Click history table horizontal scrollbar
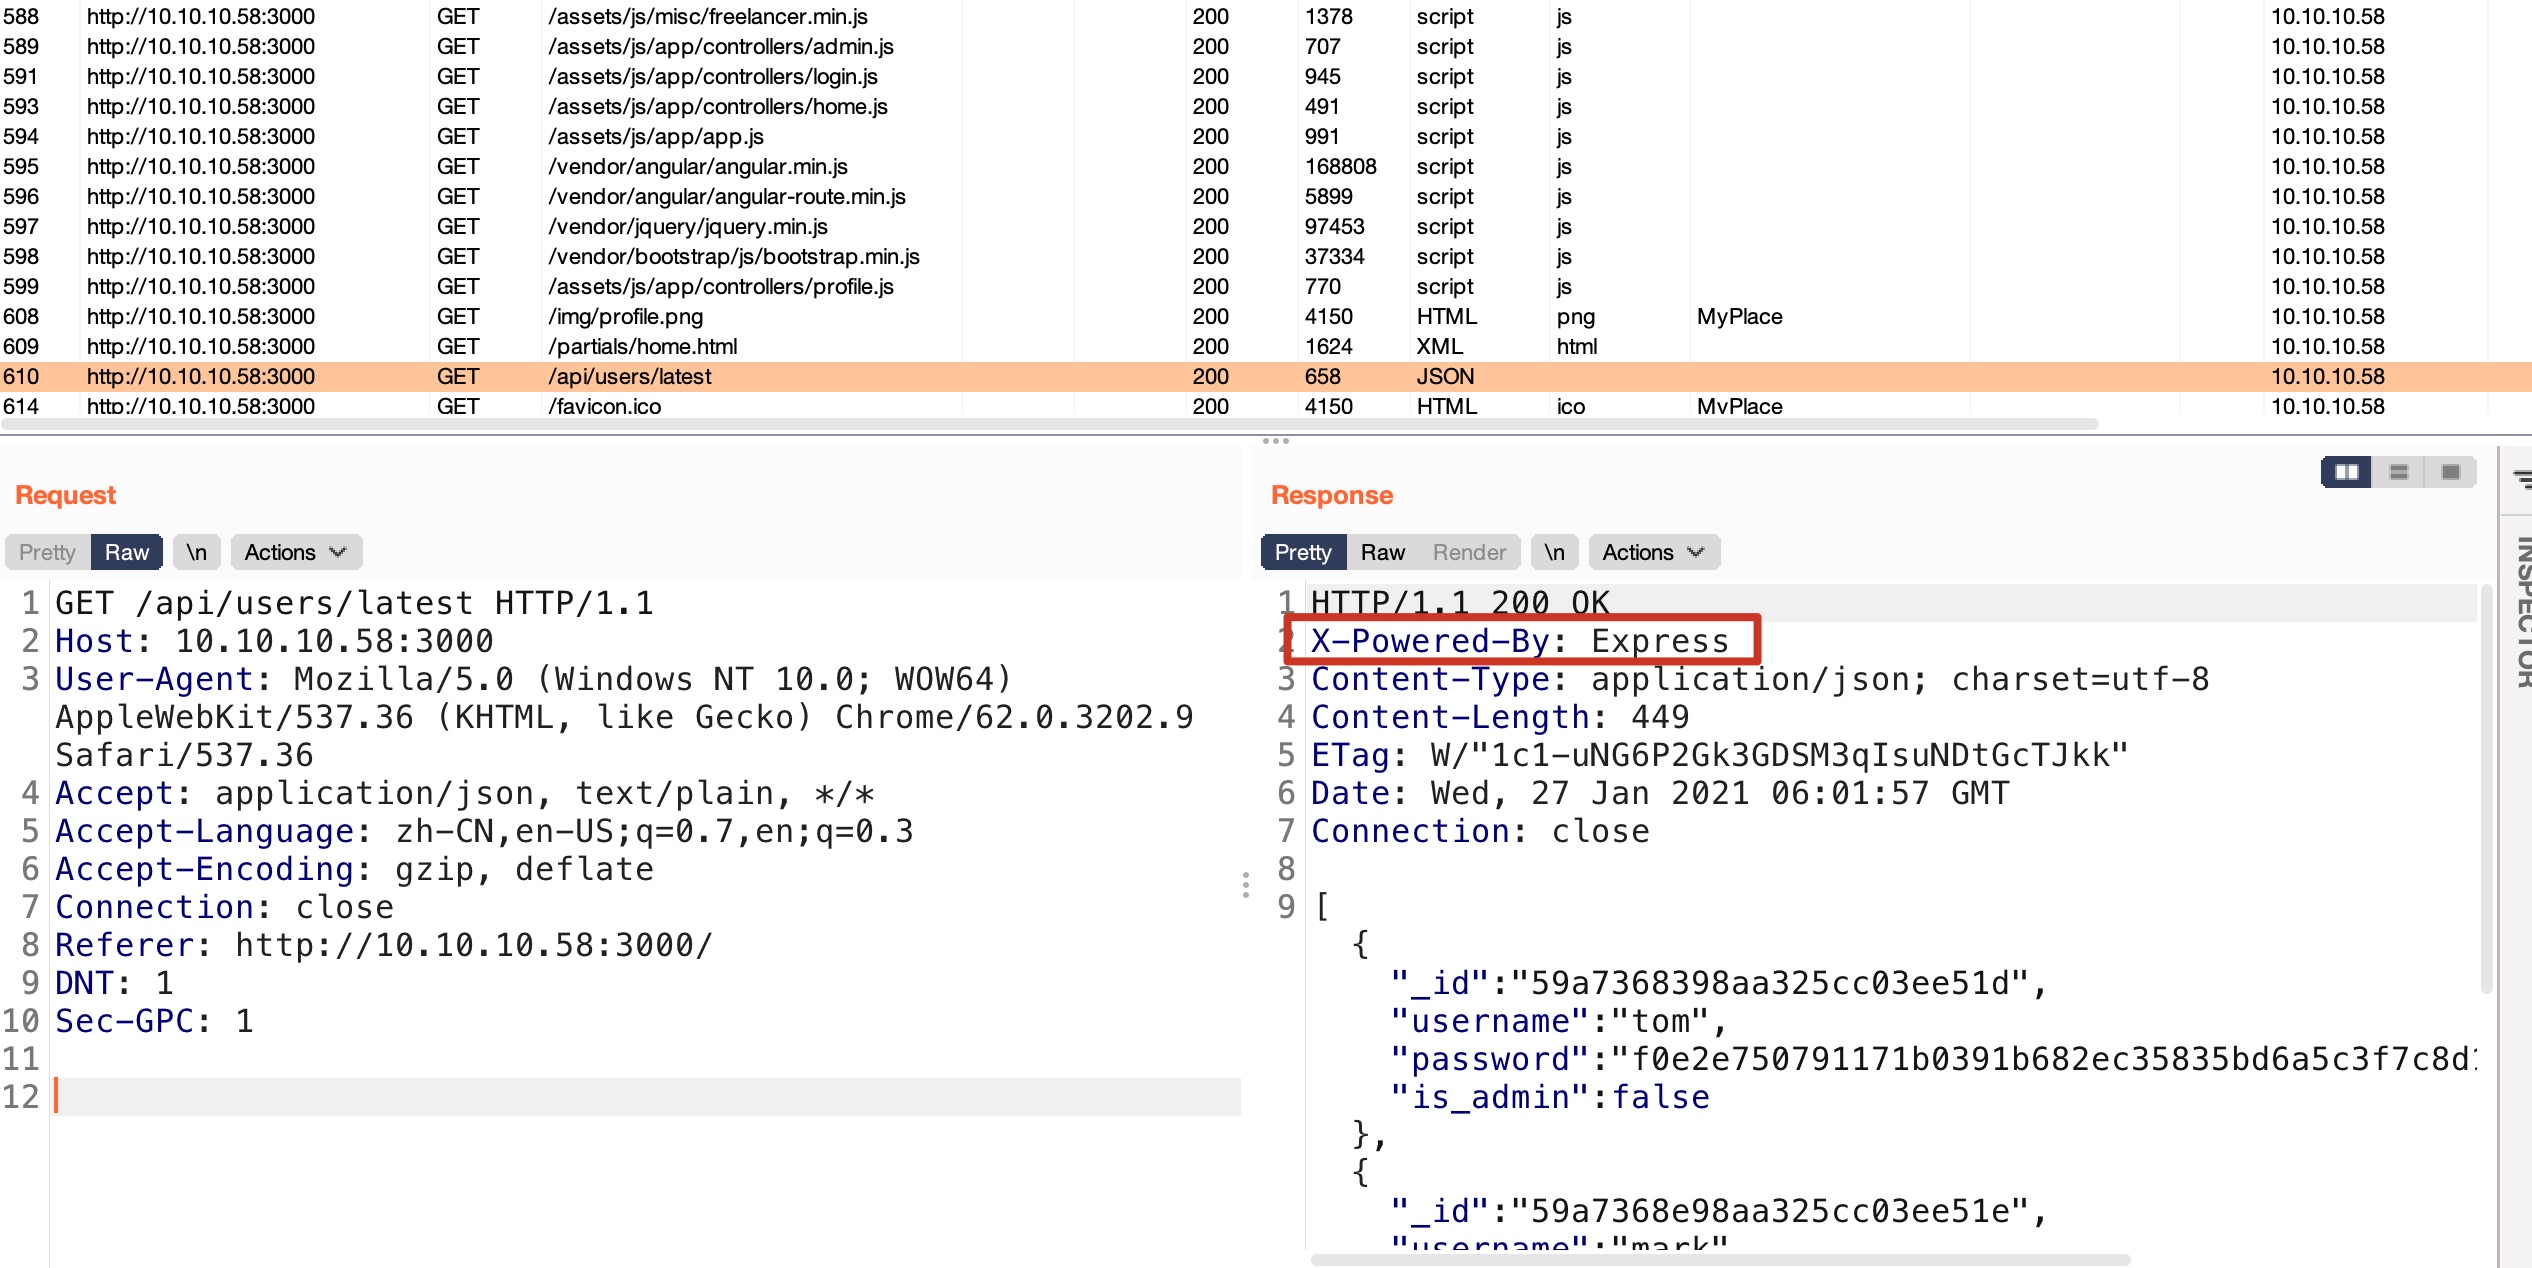The image size is (2532, 1268). tap(1050, 425)
